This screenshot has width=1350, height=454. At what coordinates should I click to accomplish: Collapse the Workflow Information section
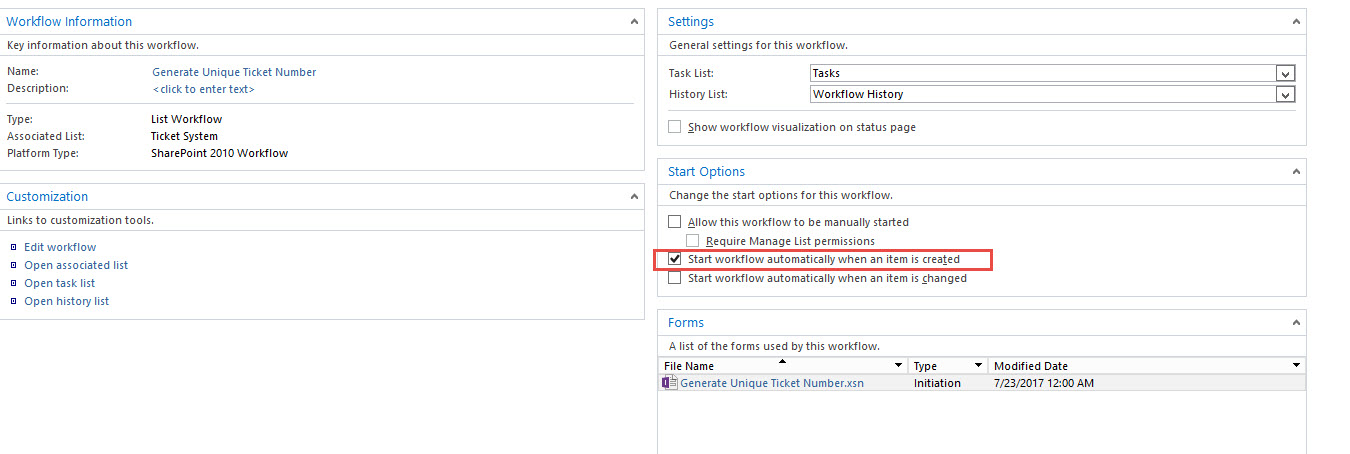(635, 21)
